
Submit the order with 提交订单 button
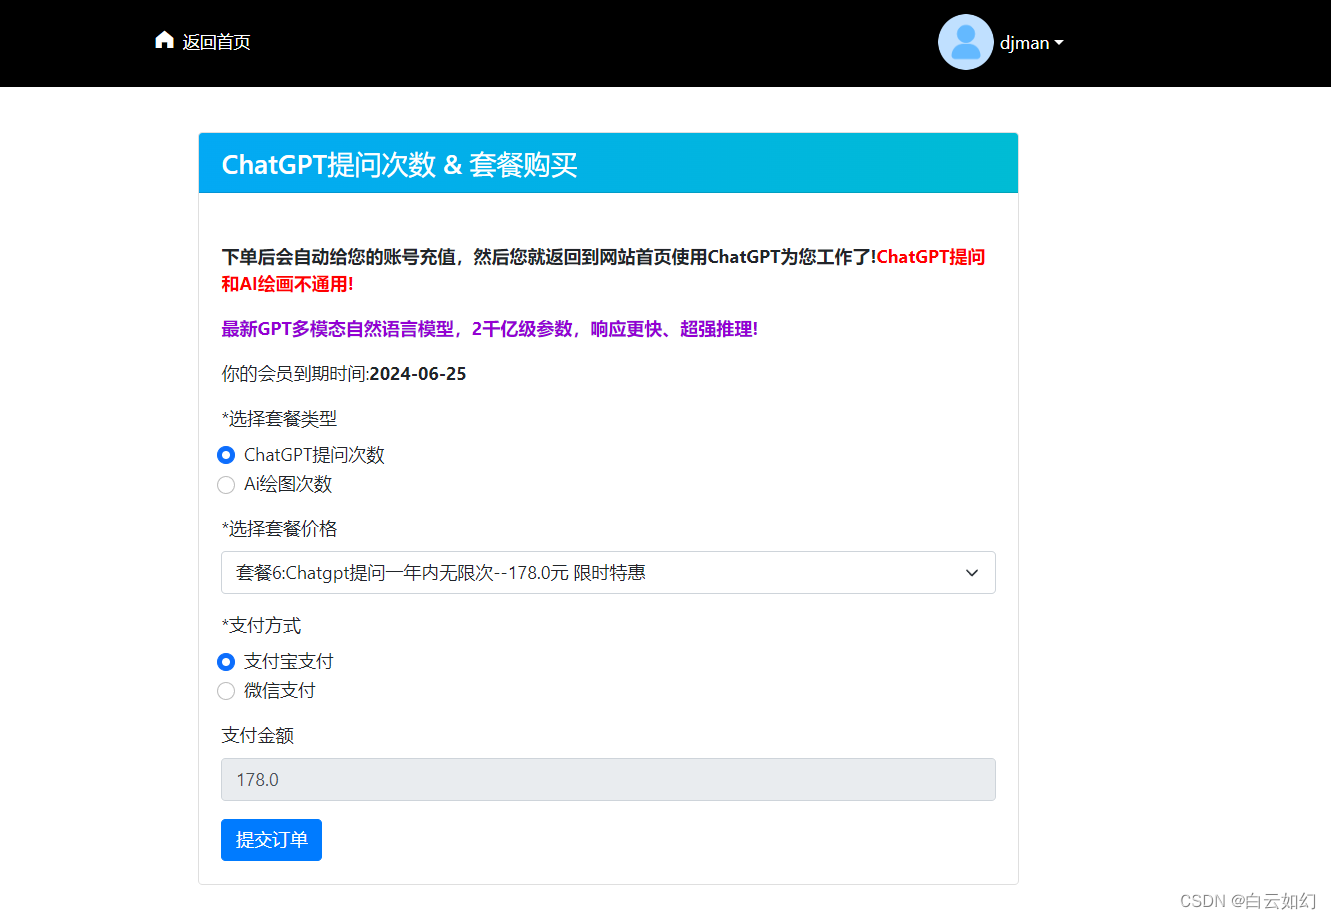point(271,840)
